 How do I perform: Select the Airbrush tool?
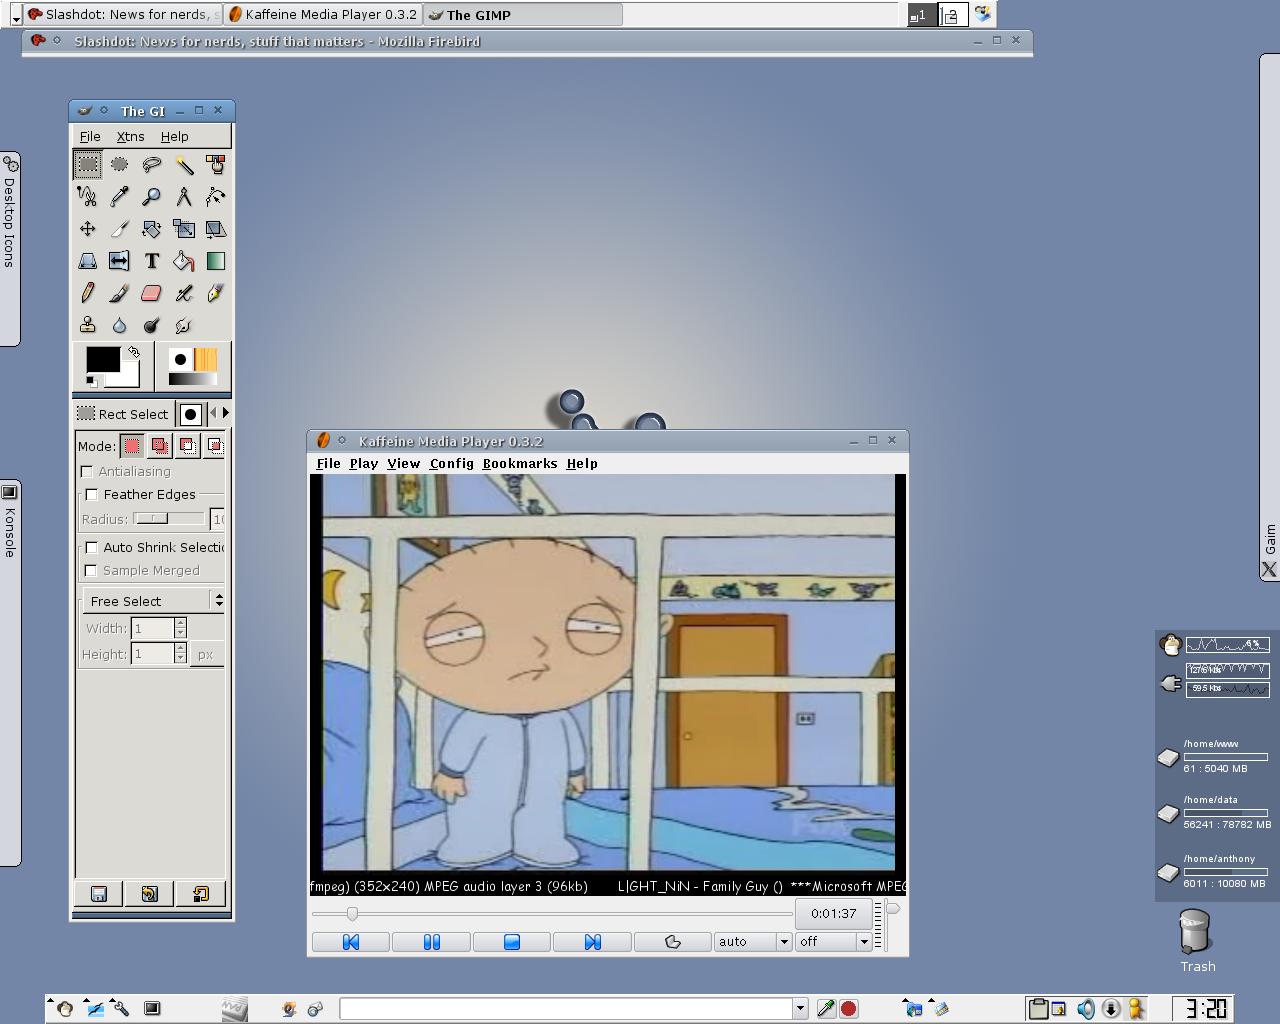[x=184, y=293]
